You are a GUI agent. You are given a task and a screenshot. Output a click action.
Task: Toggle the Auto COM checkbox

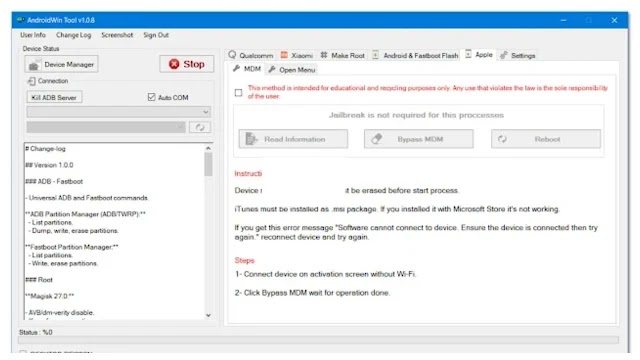[x=151, y=97]
